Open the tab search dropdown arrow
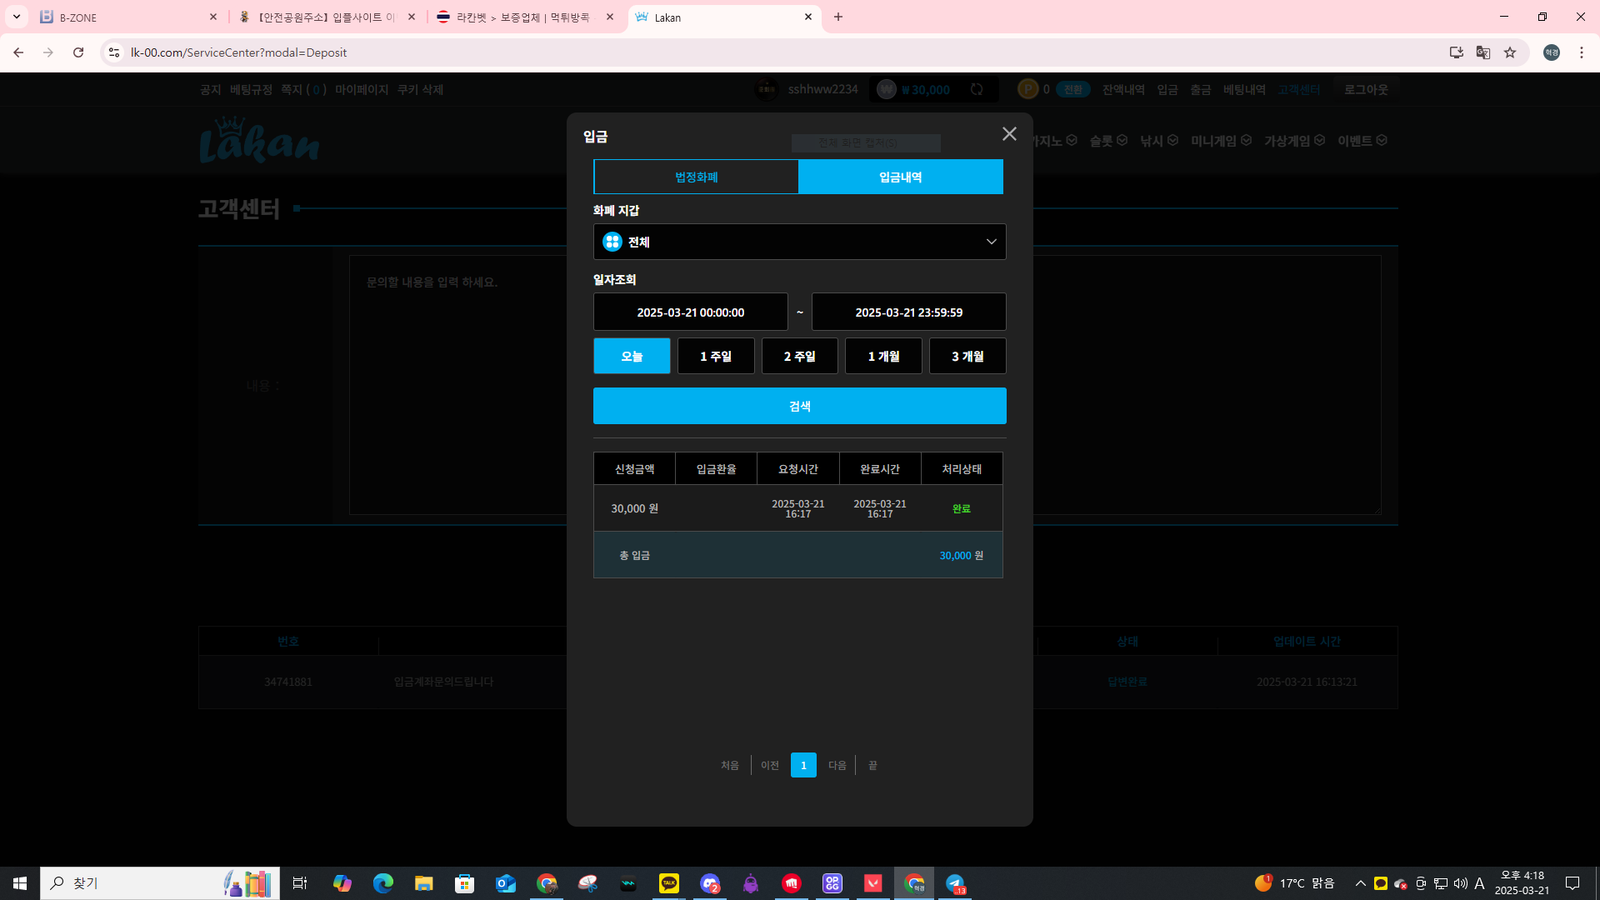Viewport: 1600px width, 900px height. point(16,17)
